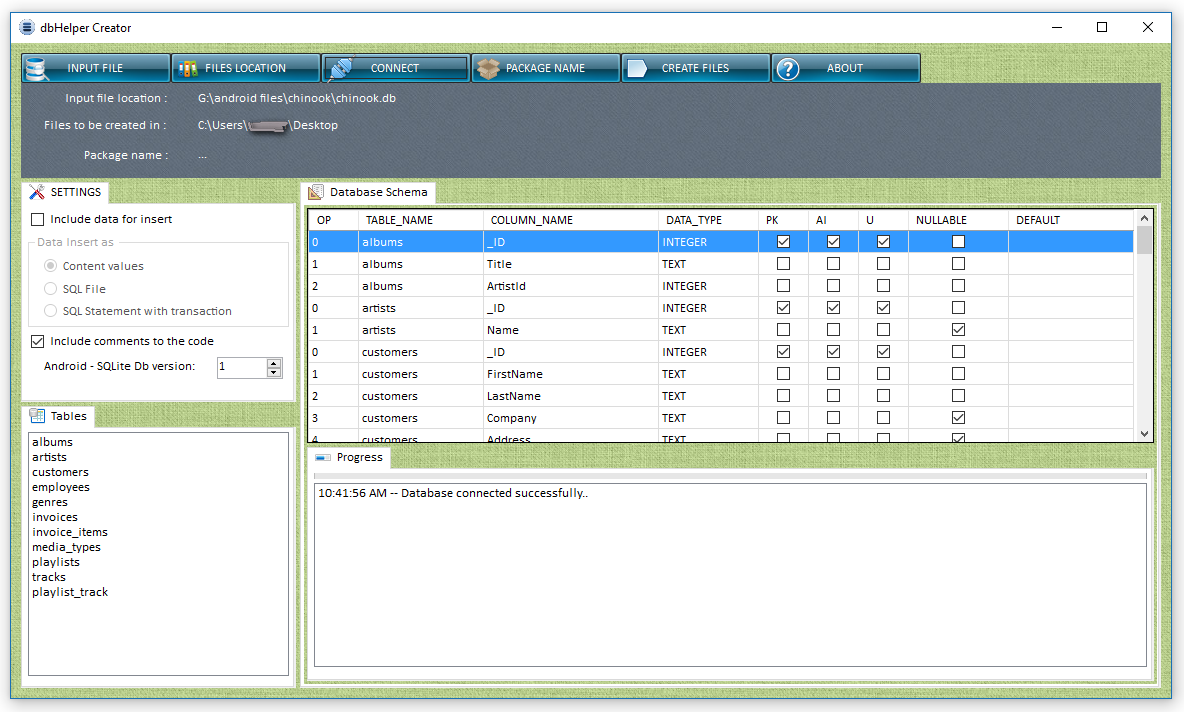Click the question mark About icon
This screenshot has width=1184, height=712.
[788, 69]
